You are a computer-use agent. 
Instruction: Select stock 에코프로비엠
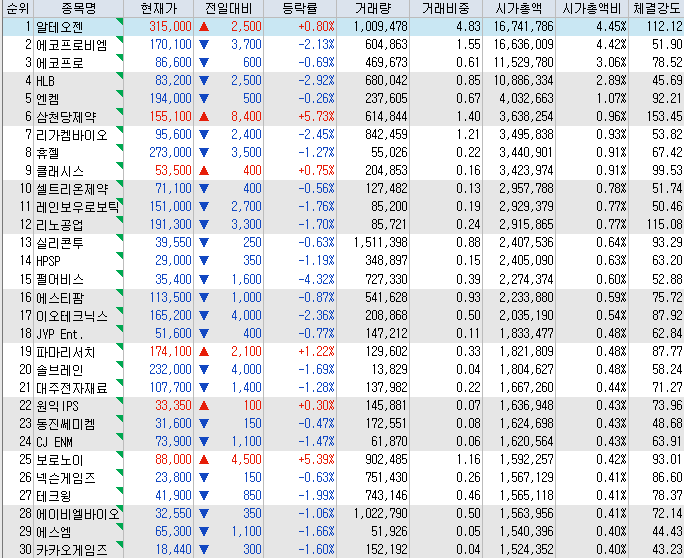point(72,45)
